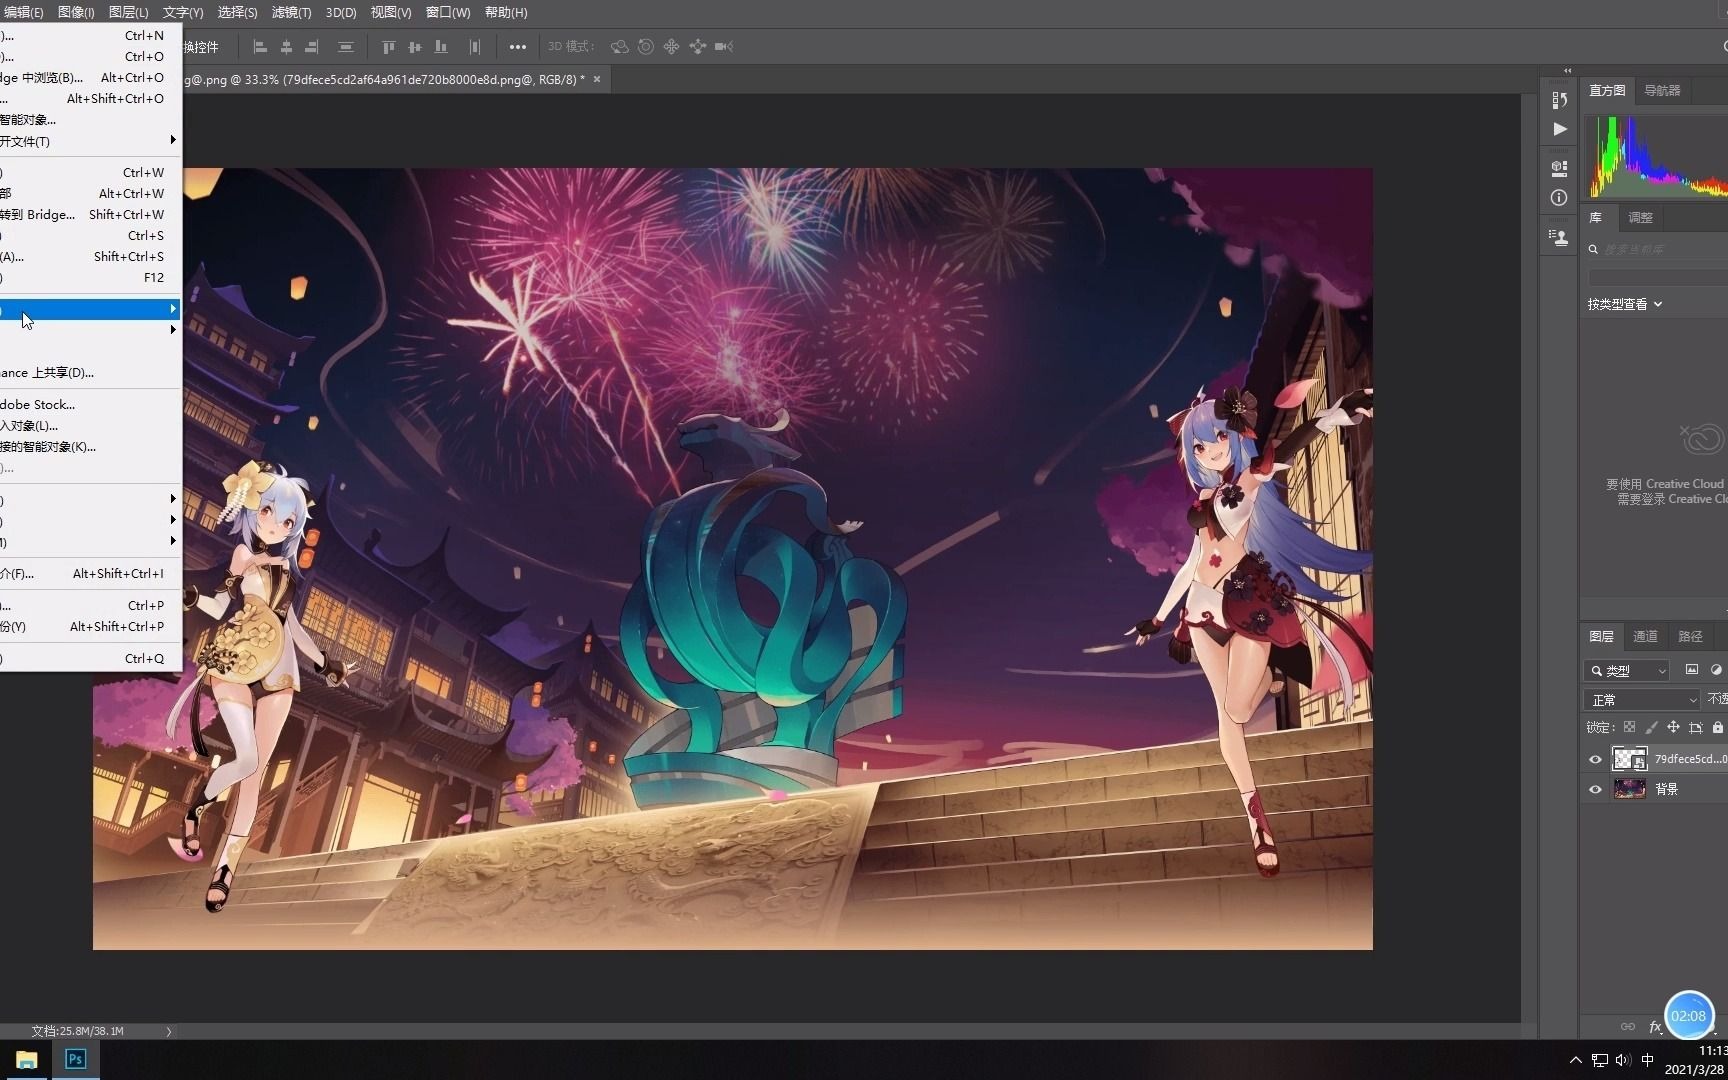1728x1080 pixels.
Task: Click the align horizontal centers icon
Action: (286, 47)
